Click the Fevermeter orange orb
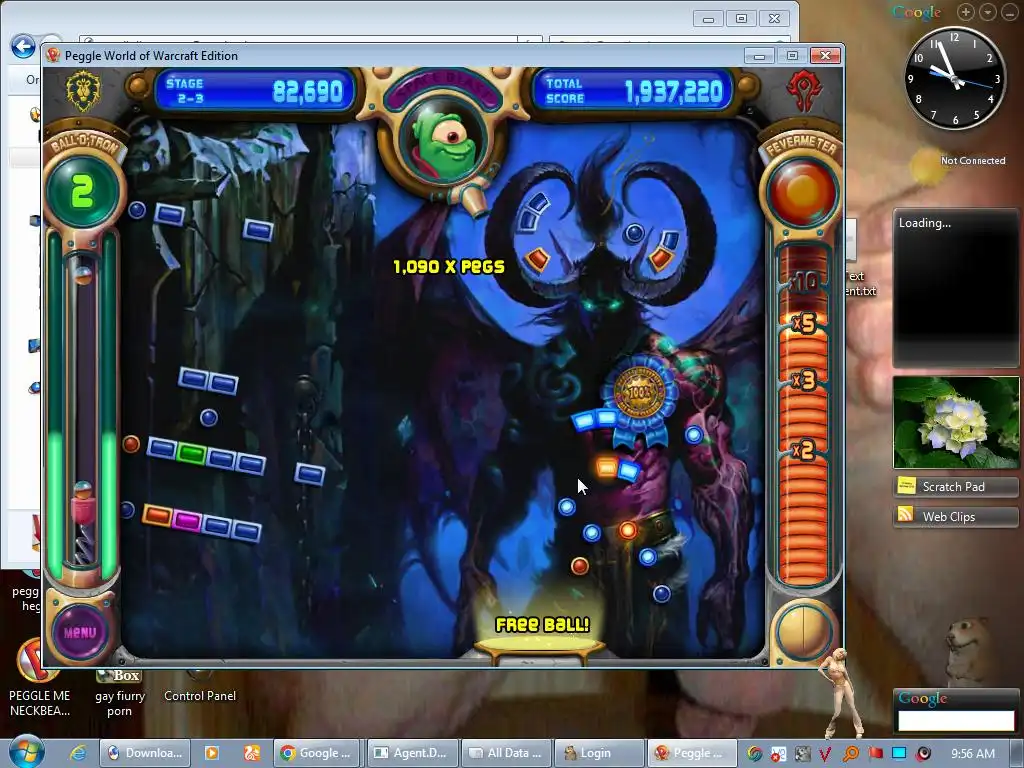 [x=803, y=192]
